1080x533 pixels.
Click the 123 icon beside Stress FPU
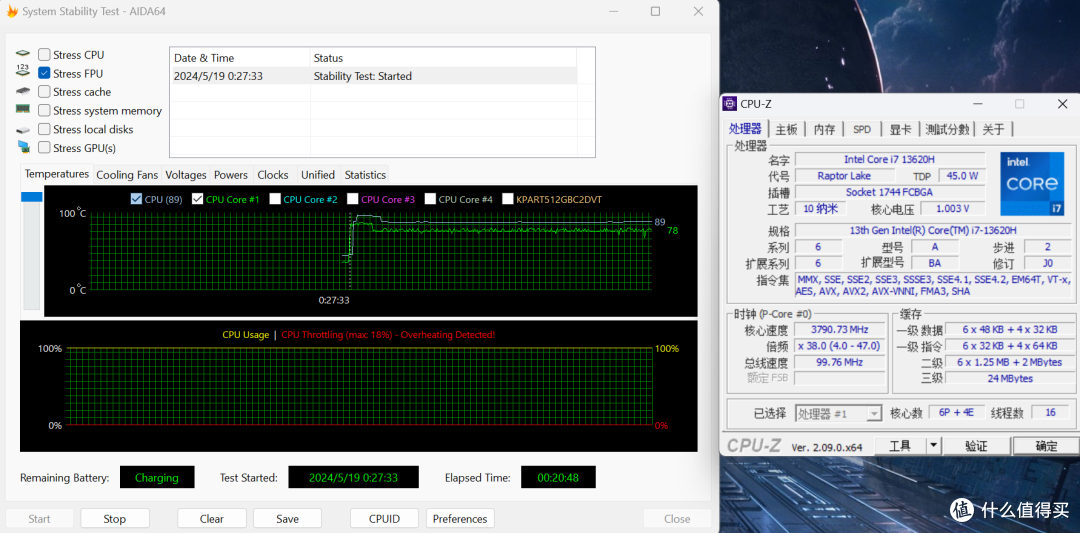[x=23, y=71]
